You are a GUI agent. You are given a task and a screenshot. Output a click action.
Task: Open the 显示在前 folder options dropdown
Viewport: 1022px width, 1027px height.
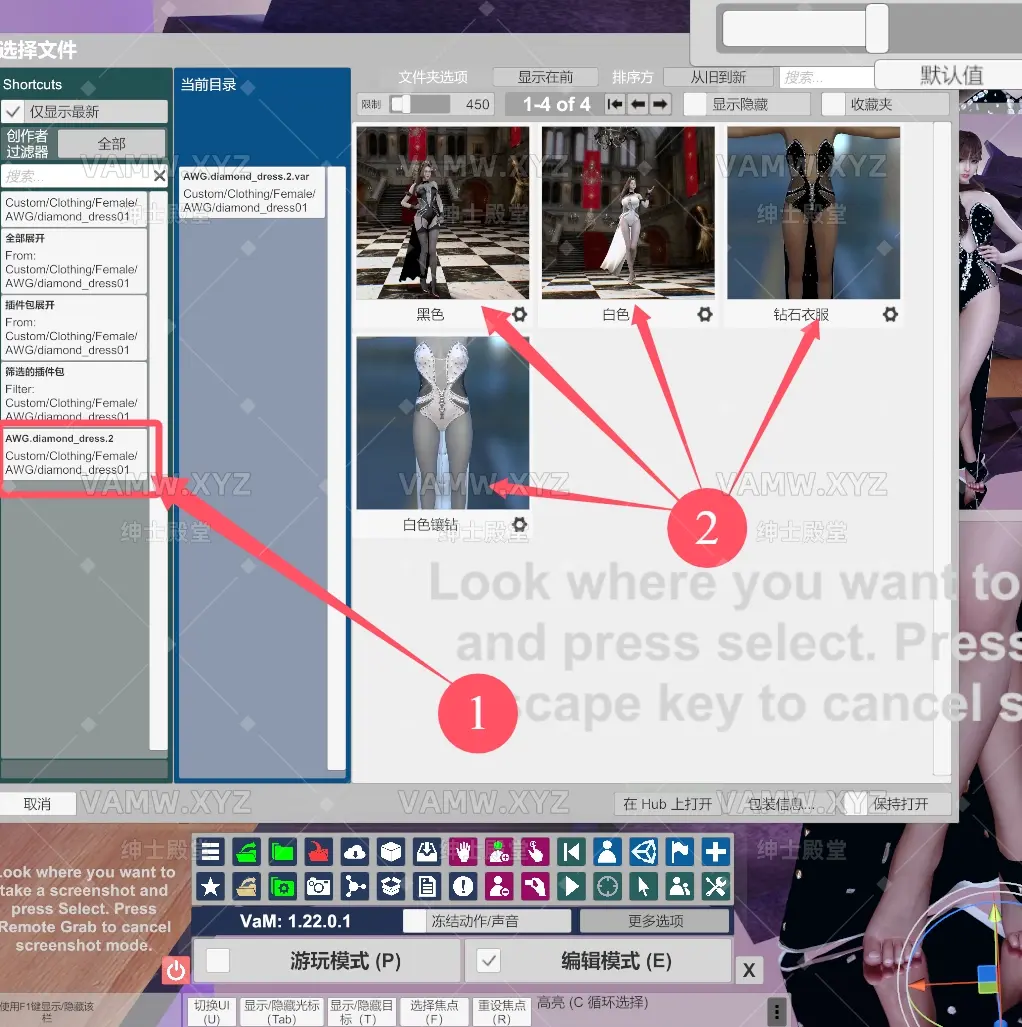coord(545,77)
